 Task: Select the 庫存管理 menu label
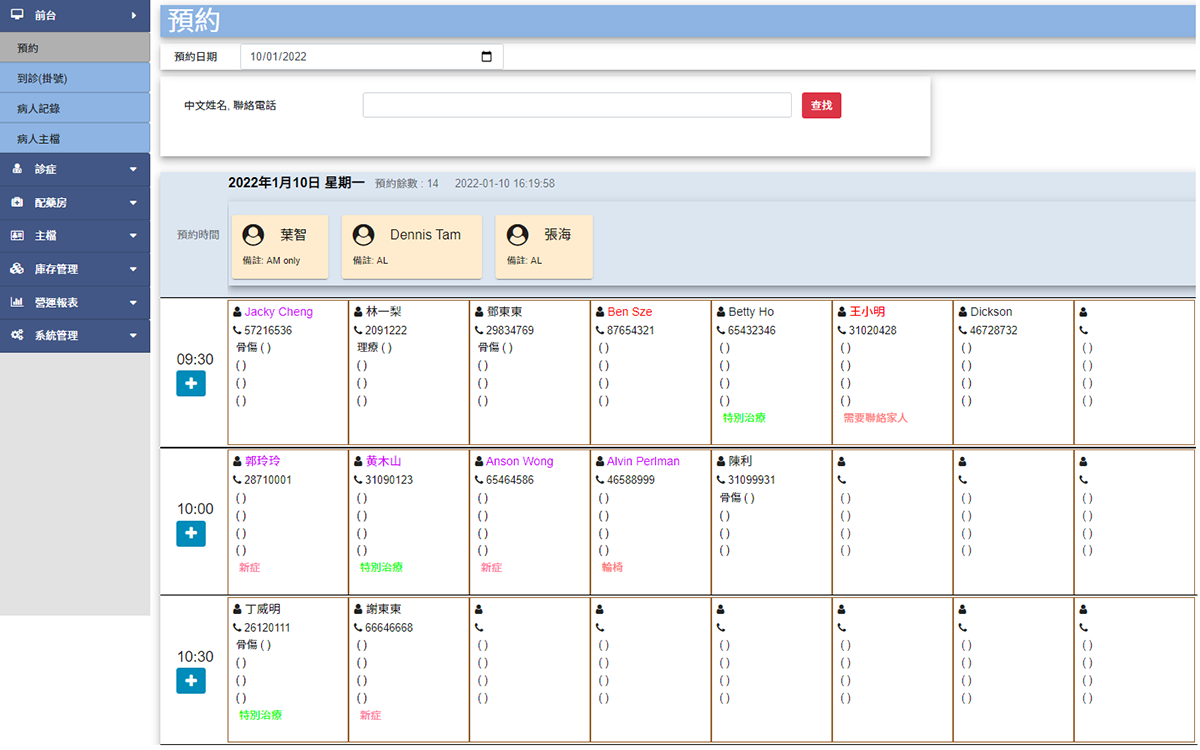point(56,269)
